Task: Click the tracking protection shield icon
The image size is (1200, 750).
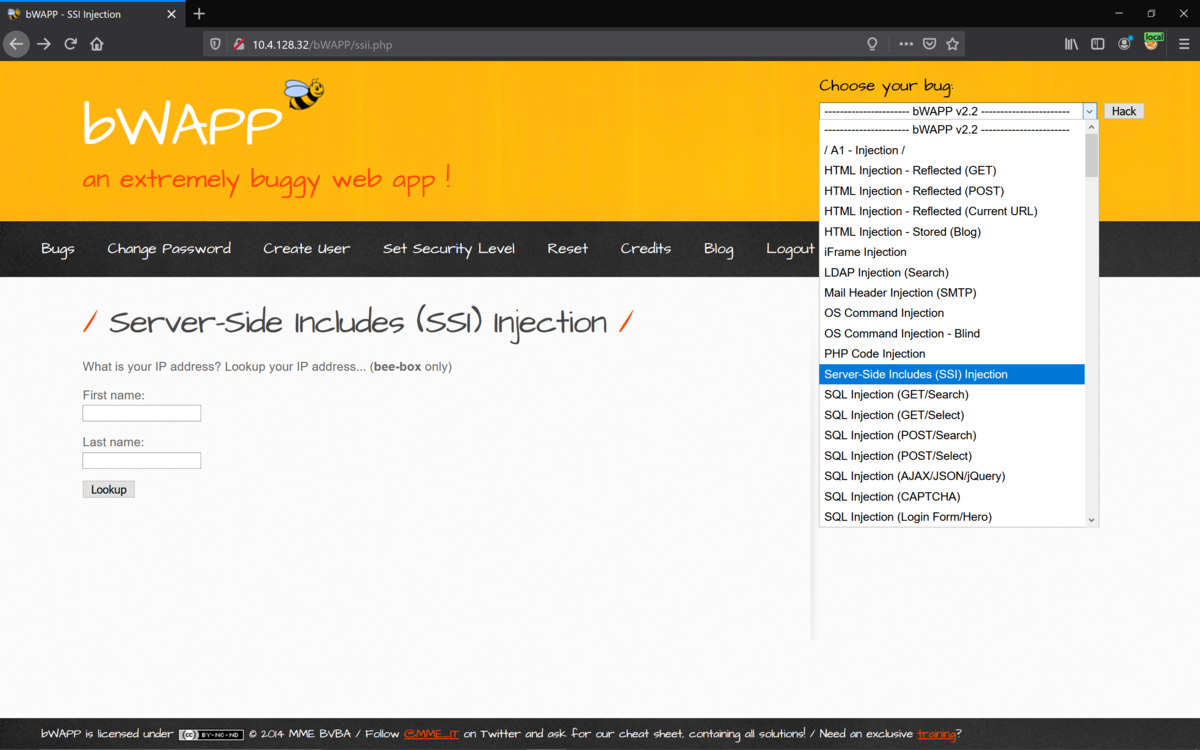Action: [215, 44]
